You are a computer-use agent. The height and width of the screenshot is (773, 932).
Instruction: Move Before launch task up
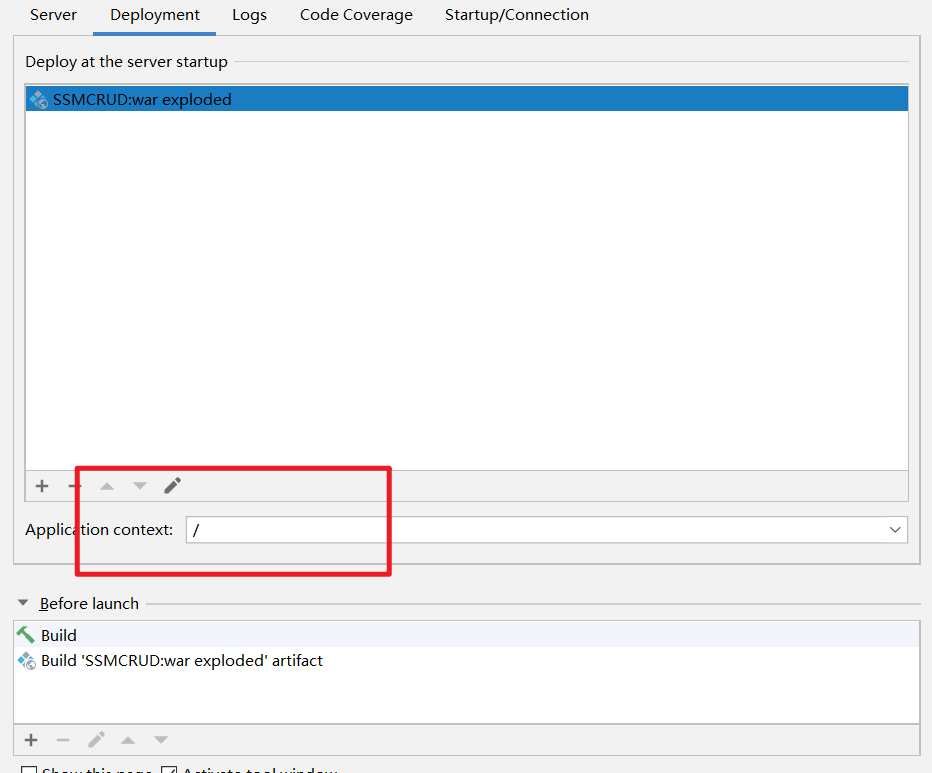tap(128, 740)
